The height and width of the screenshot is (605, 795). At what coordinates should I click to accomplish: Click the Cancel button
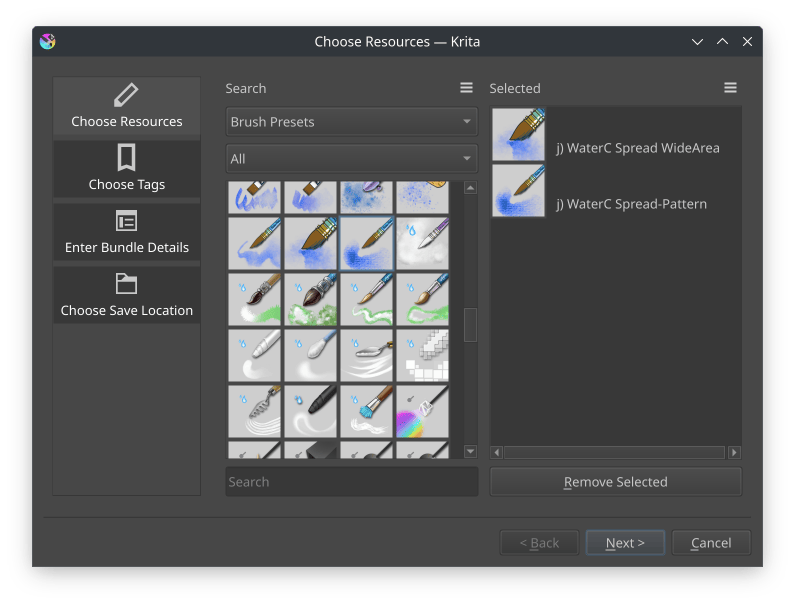pos(711,543)
